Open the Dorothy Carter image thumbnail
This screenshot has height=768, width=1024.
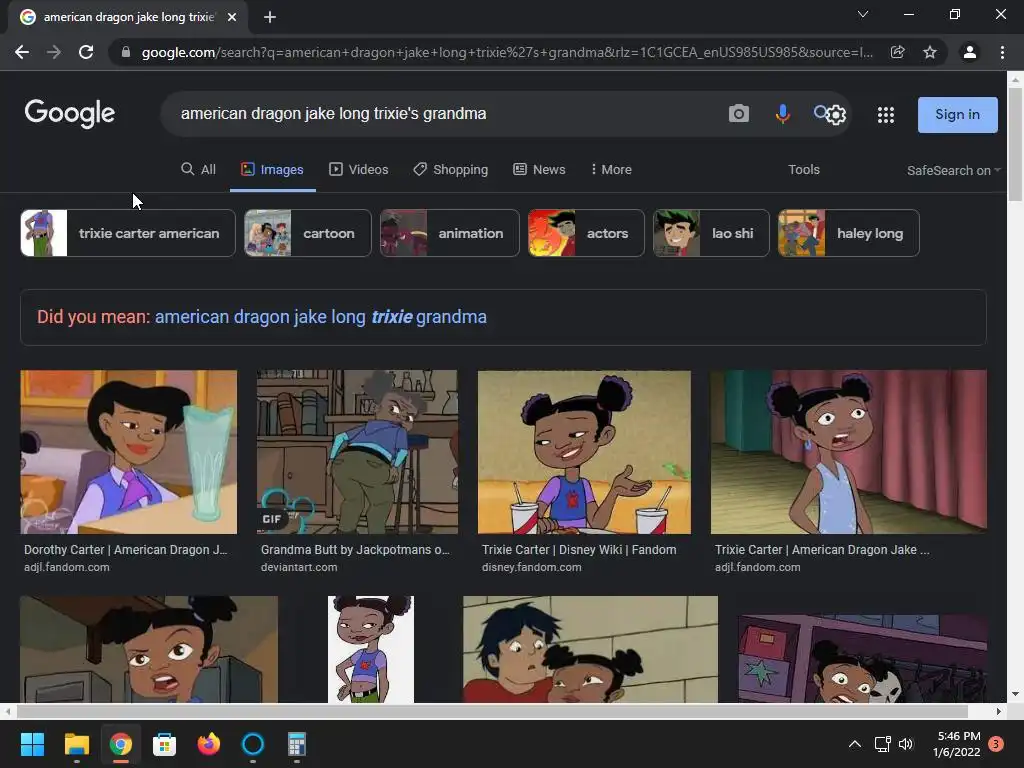(x=129, y=452)
